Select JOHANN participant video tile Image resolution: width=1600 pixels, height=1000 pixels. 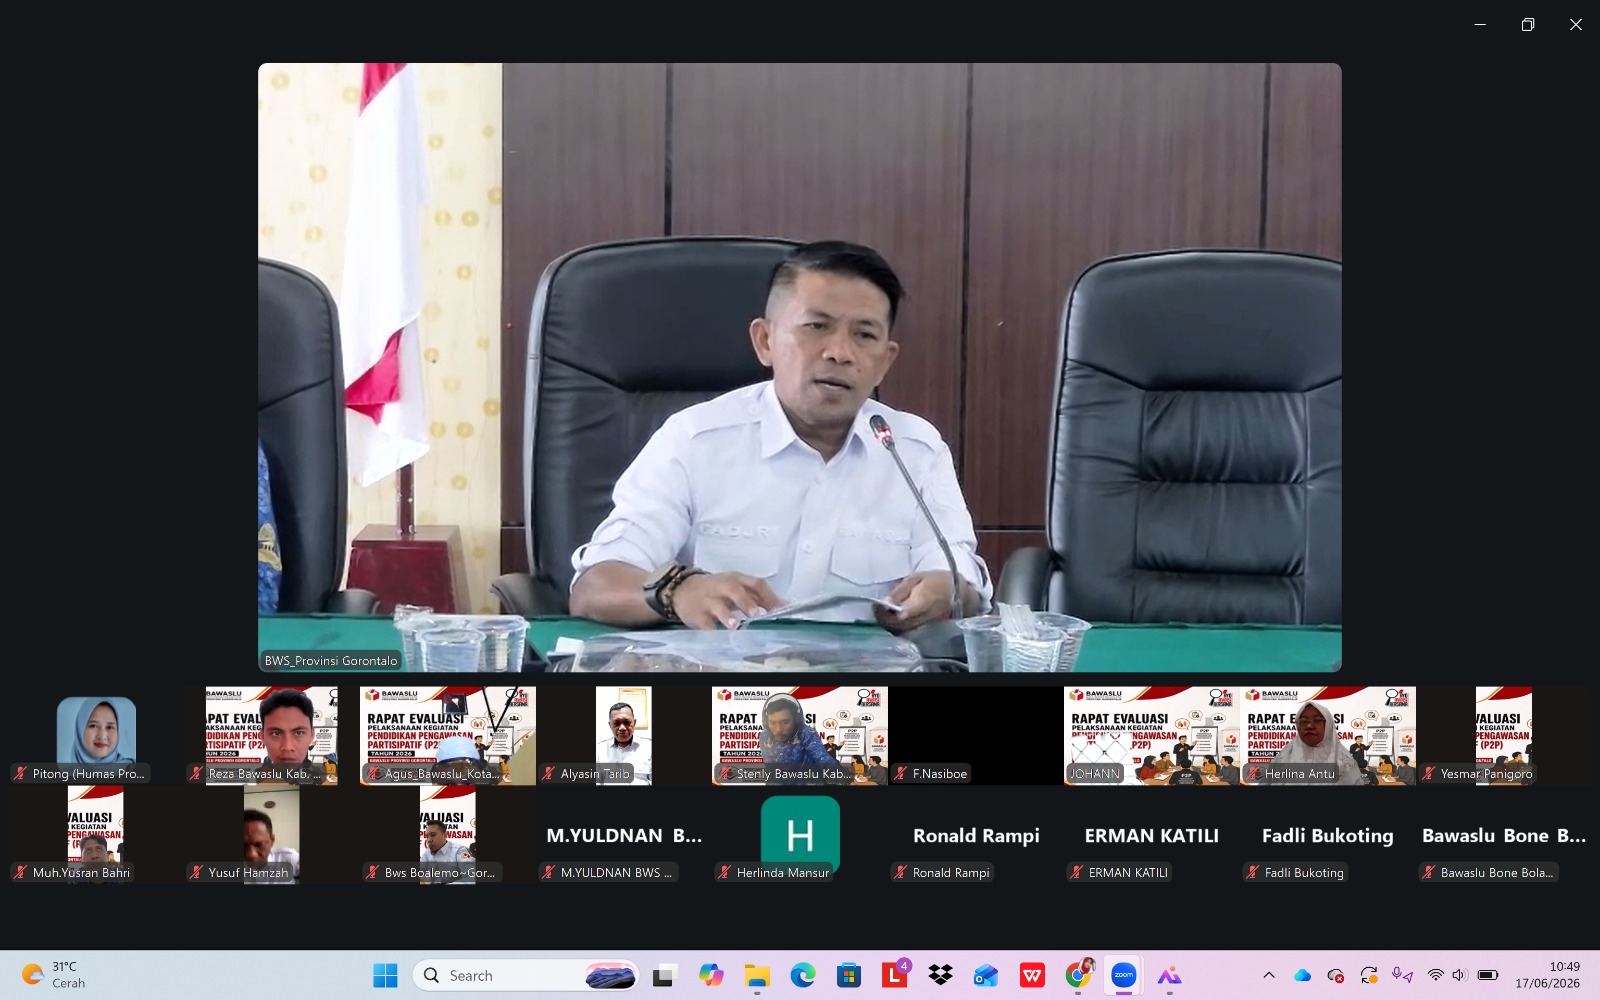(1152, 735)
